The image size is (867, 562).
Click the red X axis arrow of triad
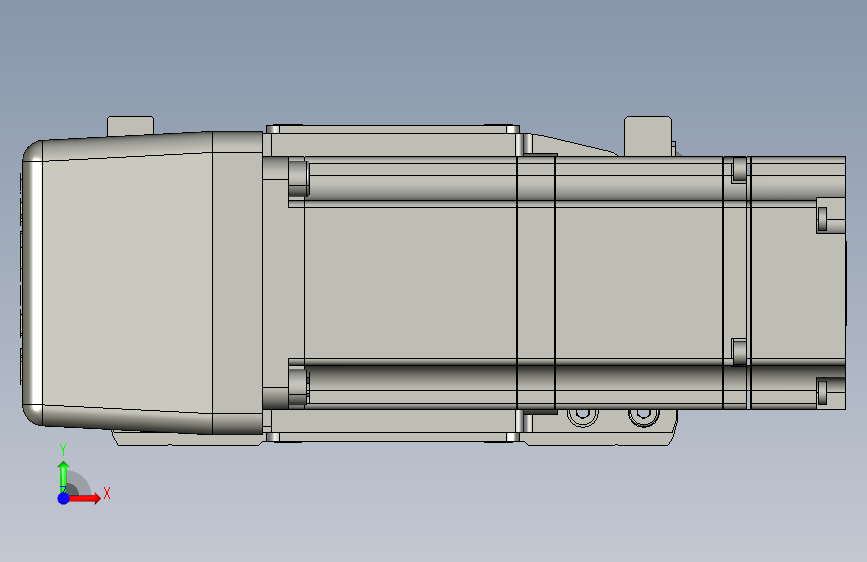click(x=84, y=498)
